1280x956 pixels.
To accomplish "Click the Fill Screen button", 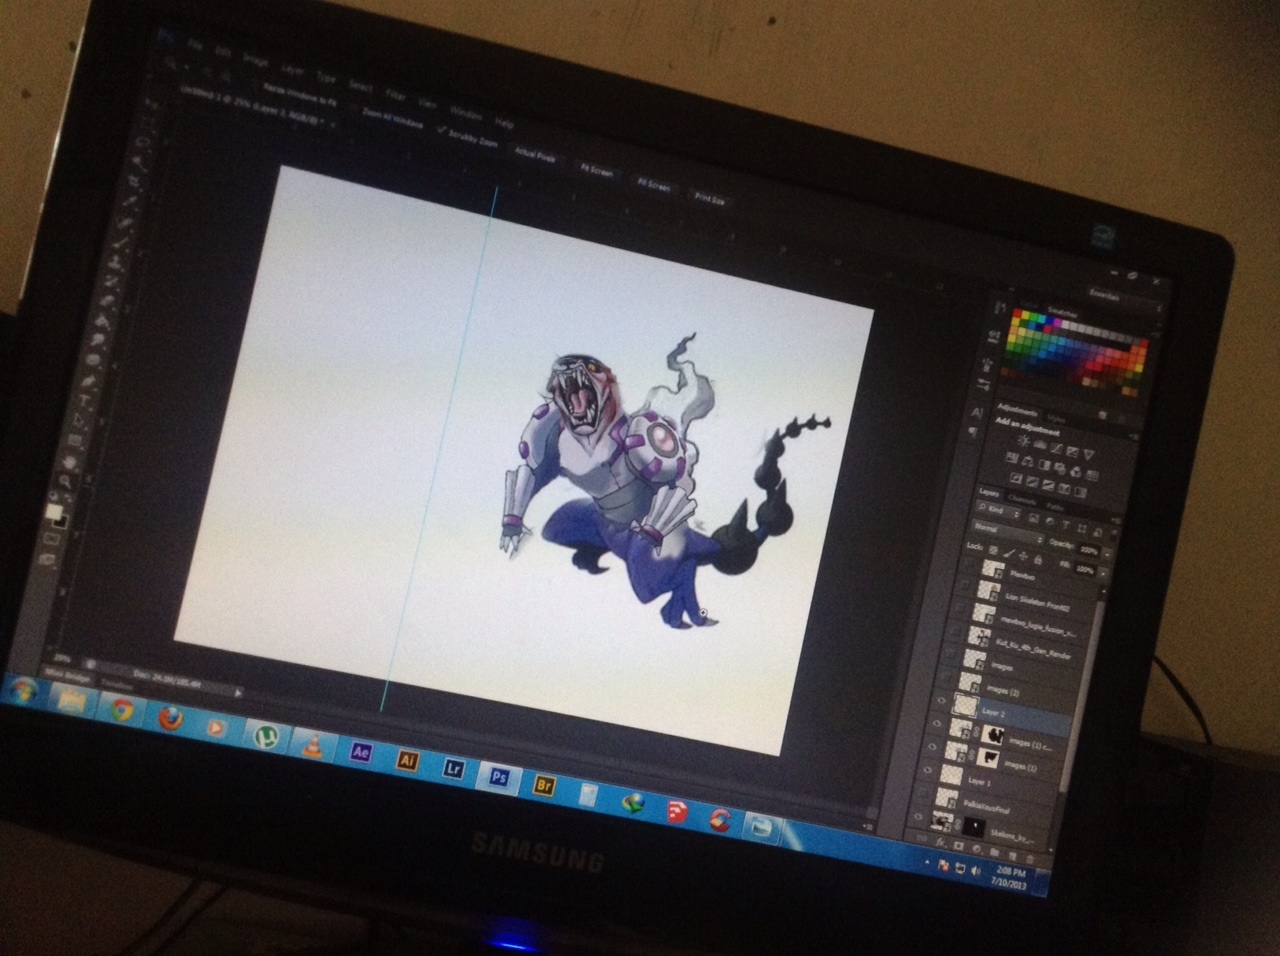I will pyautogui.click(x=653, y=184).
